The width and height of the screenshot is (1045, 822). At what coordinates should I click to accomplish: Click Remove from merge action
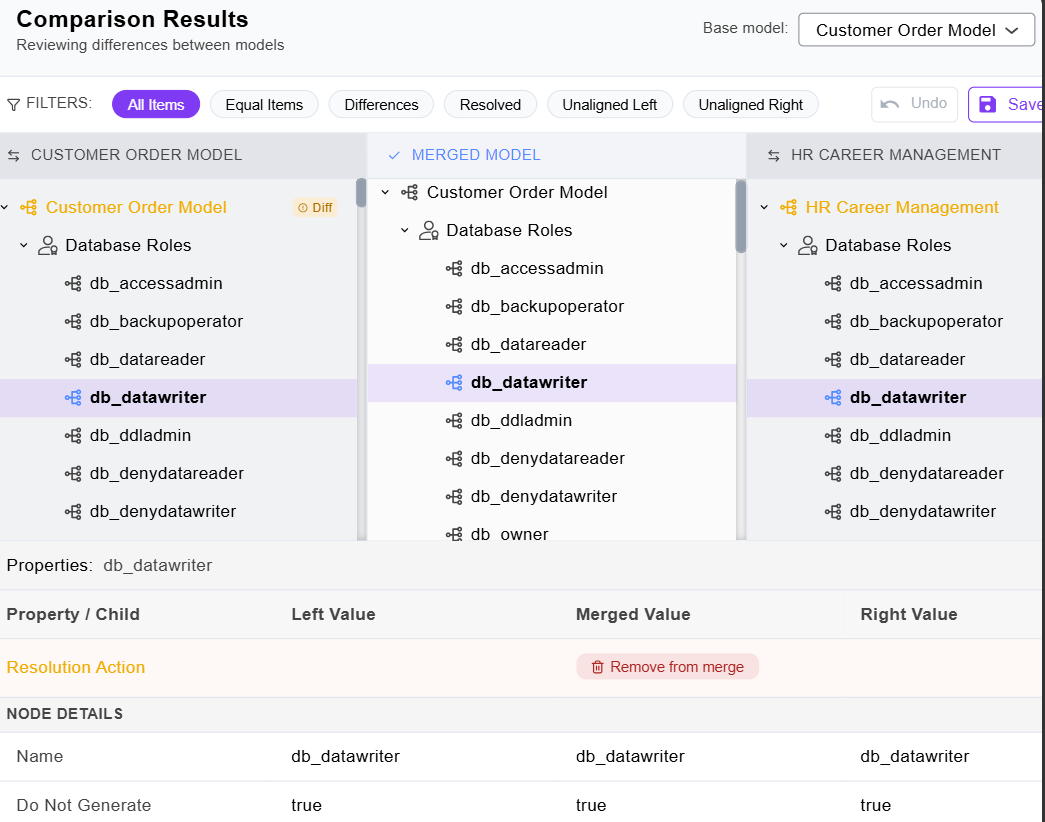(x=667, y=667)
